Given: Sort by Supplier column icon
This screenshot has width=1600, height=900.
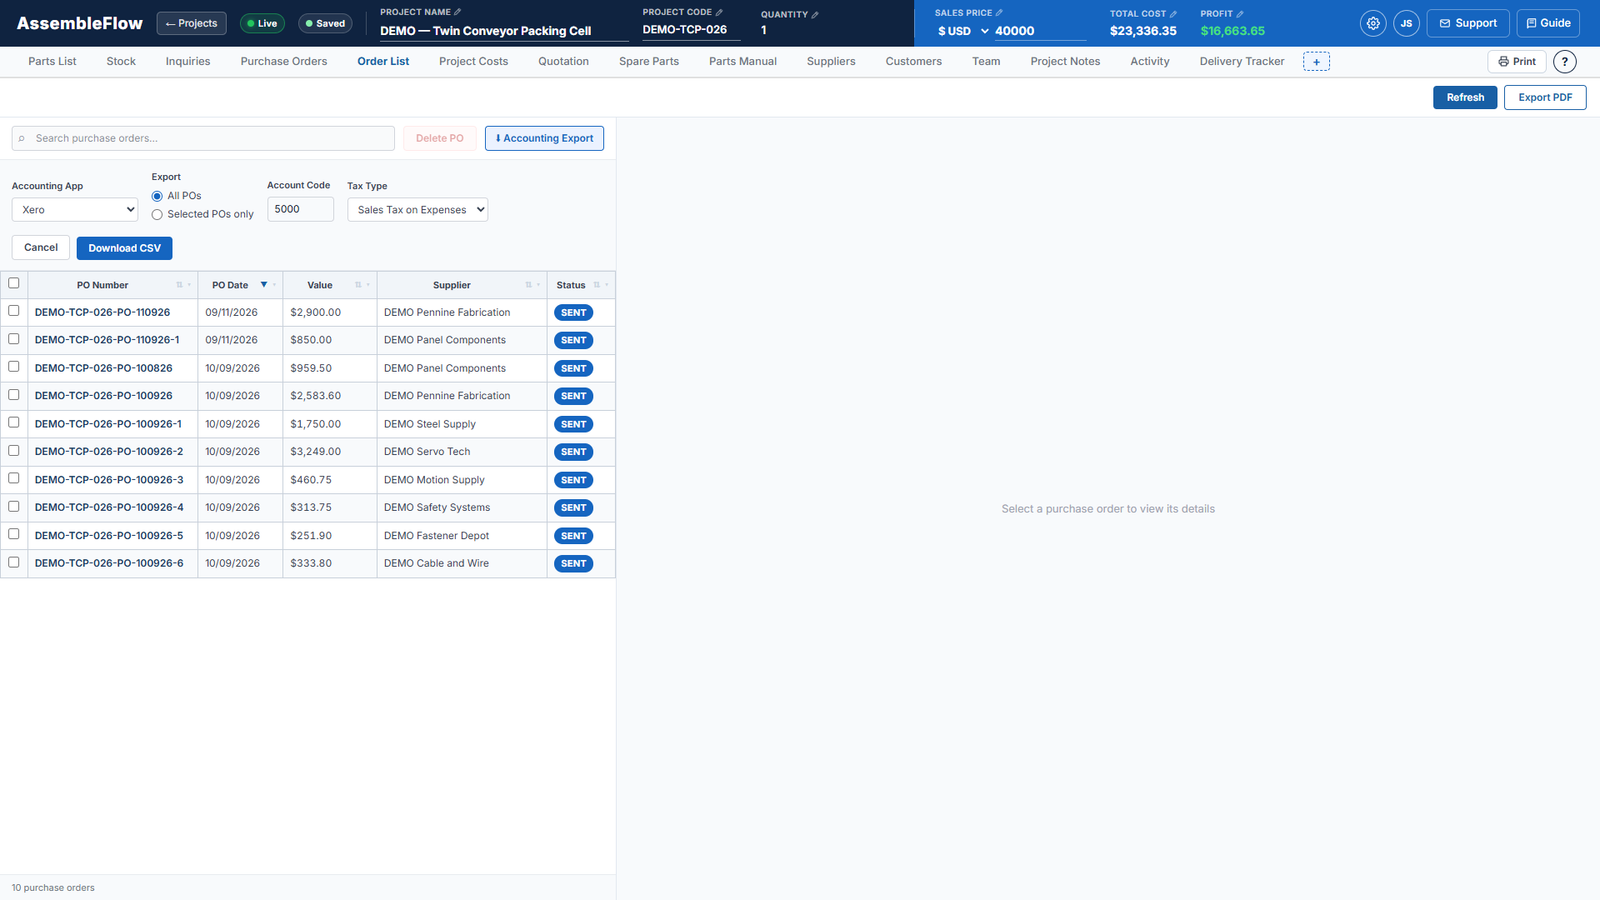Looking at the screenshot, I should point(528,285).
